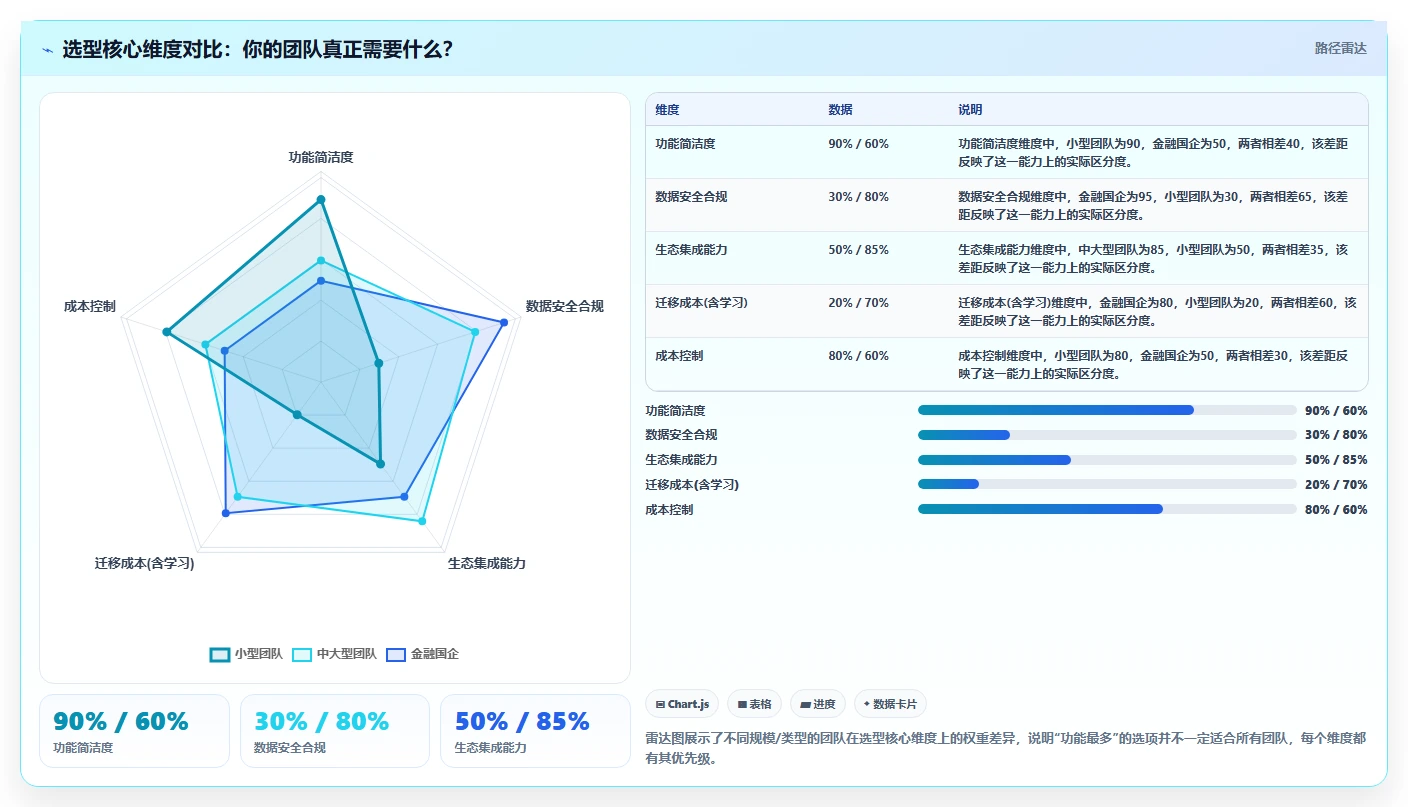Screen dimensions: 1408x807
Task: Click the 路径雷达 label in header
Action: (1340, 48)
